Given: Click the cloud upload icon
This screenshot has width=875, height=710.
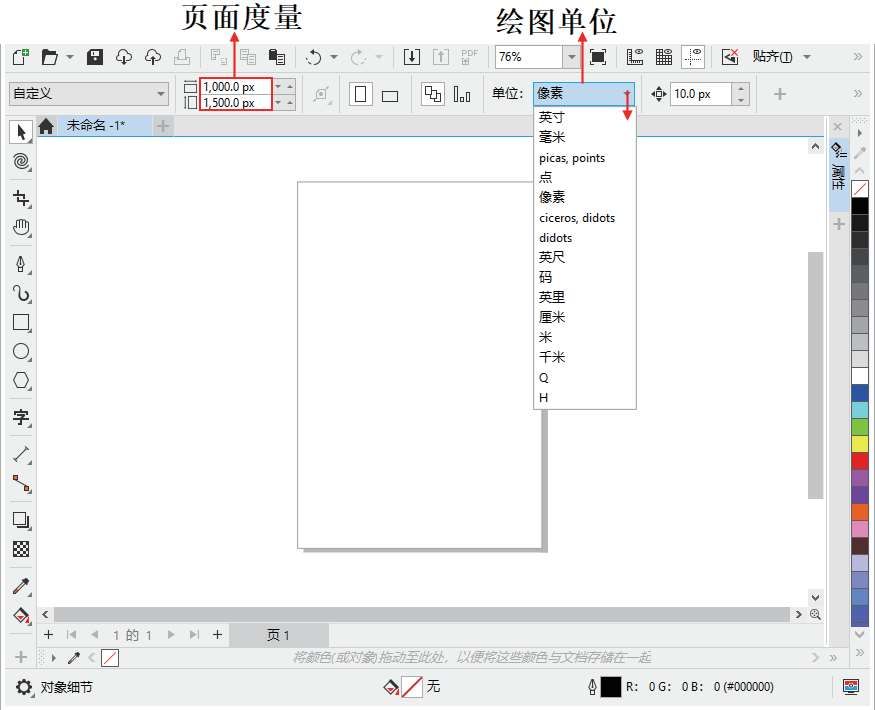Looking at the screenshot, I should pos(153,57).
